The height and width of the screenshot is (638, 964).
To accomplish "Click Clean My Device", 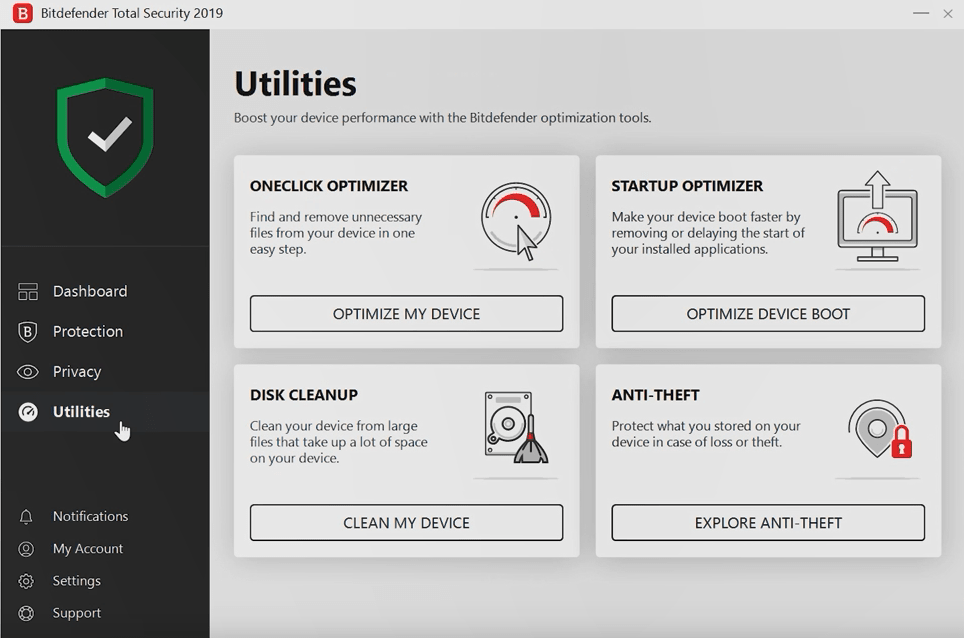I will point(405,522).
